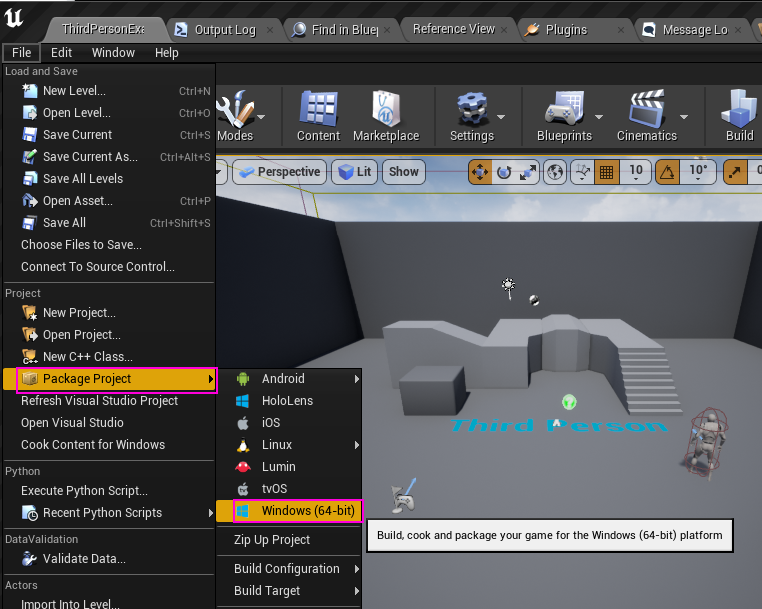Close the Output Log tab
762x609 pixels.
pyautogui.click(x=270, y=30)
